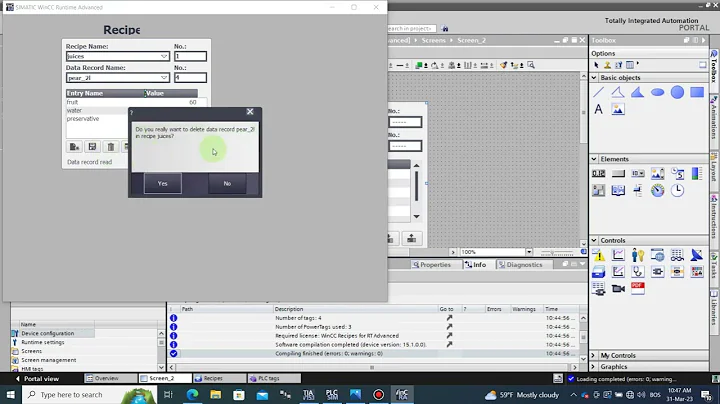The height and width of the screenshot is (404, 720).
Task: Select the Polyline basic object
Action: tap(618, 92)
